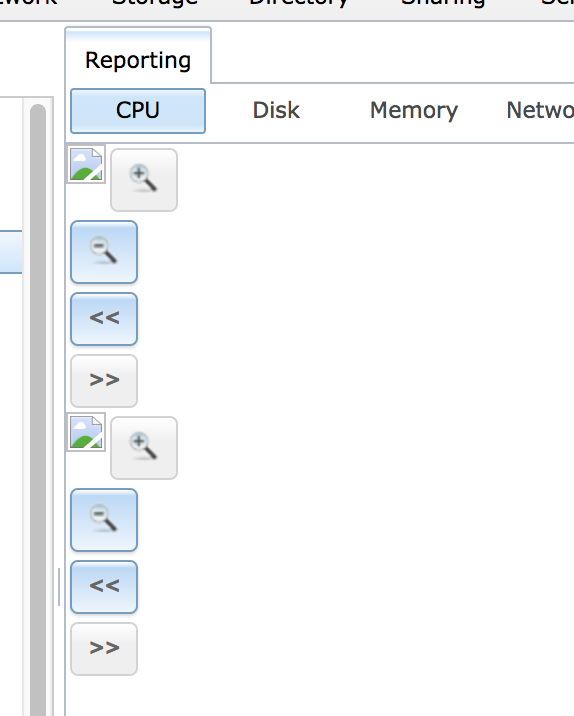574x716 pixels.
Task: Select the highlighted item in the left tree
Action: (11, 252)
